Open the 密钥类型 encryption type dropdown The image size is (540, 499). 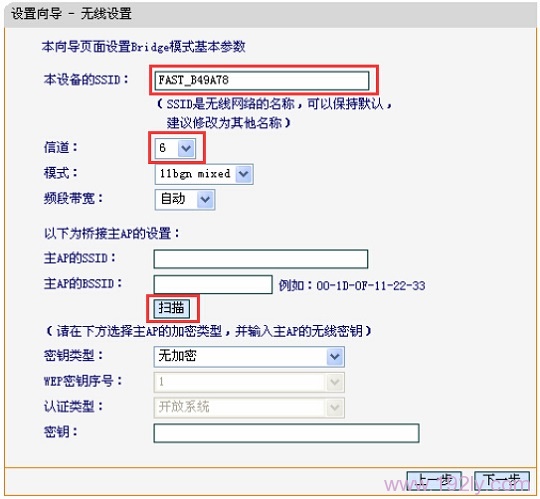click(249, 356)
